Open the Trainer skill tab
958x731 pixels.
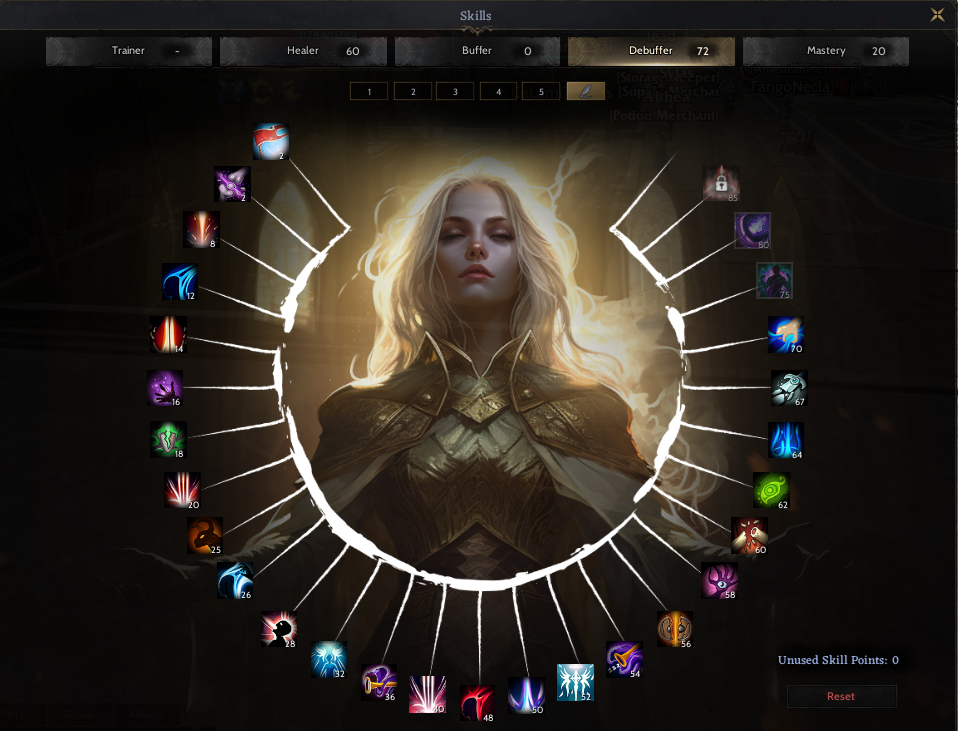point(129,51)
